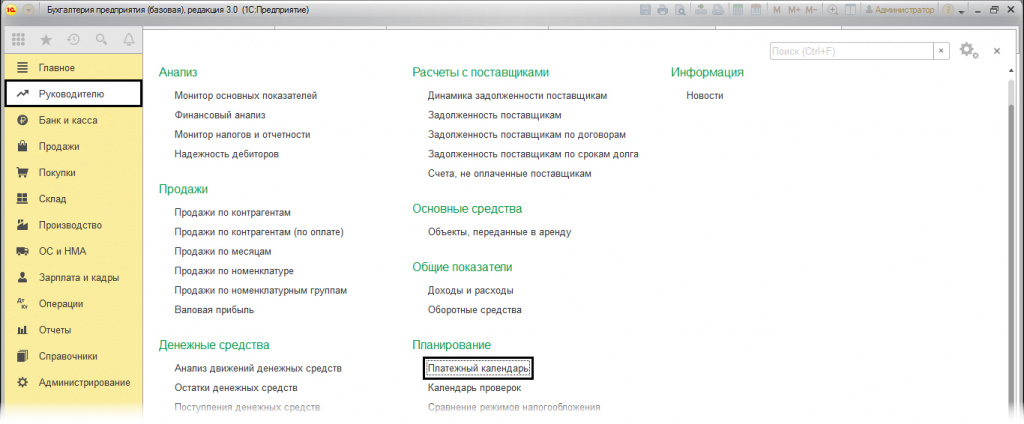
Task: Open menu settings gear icon
Action: (x=966, y=50)
